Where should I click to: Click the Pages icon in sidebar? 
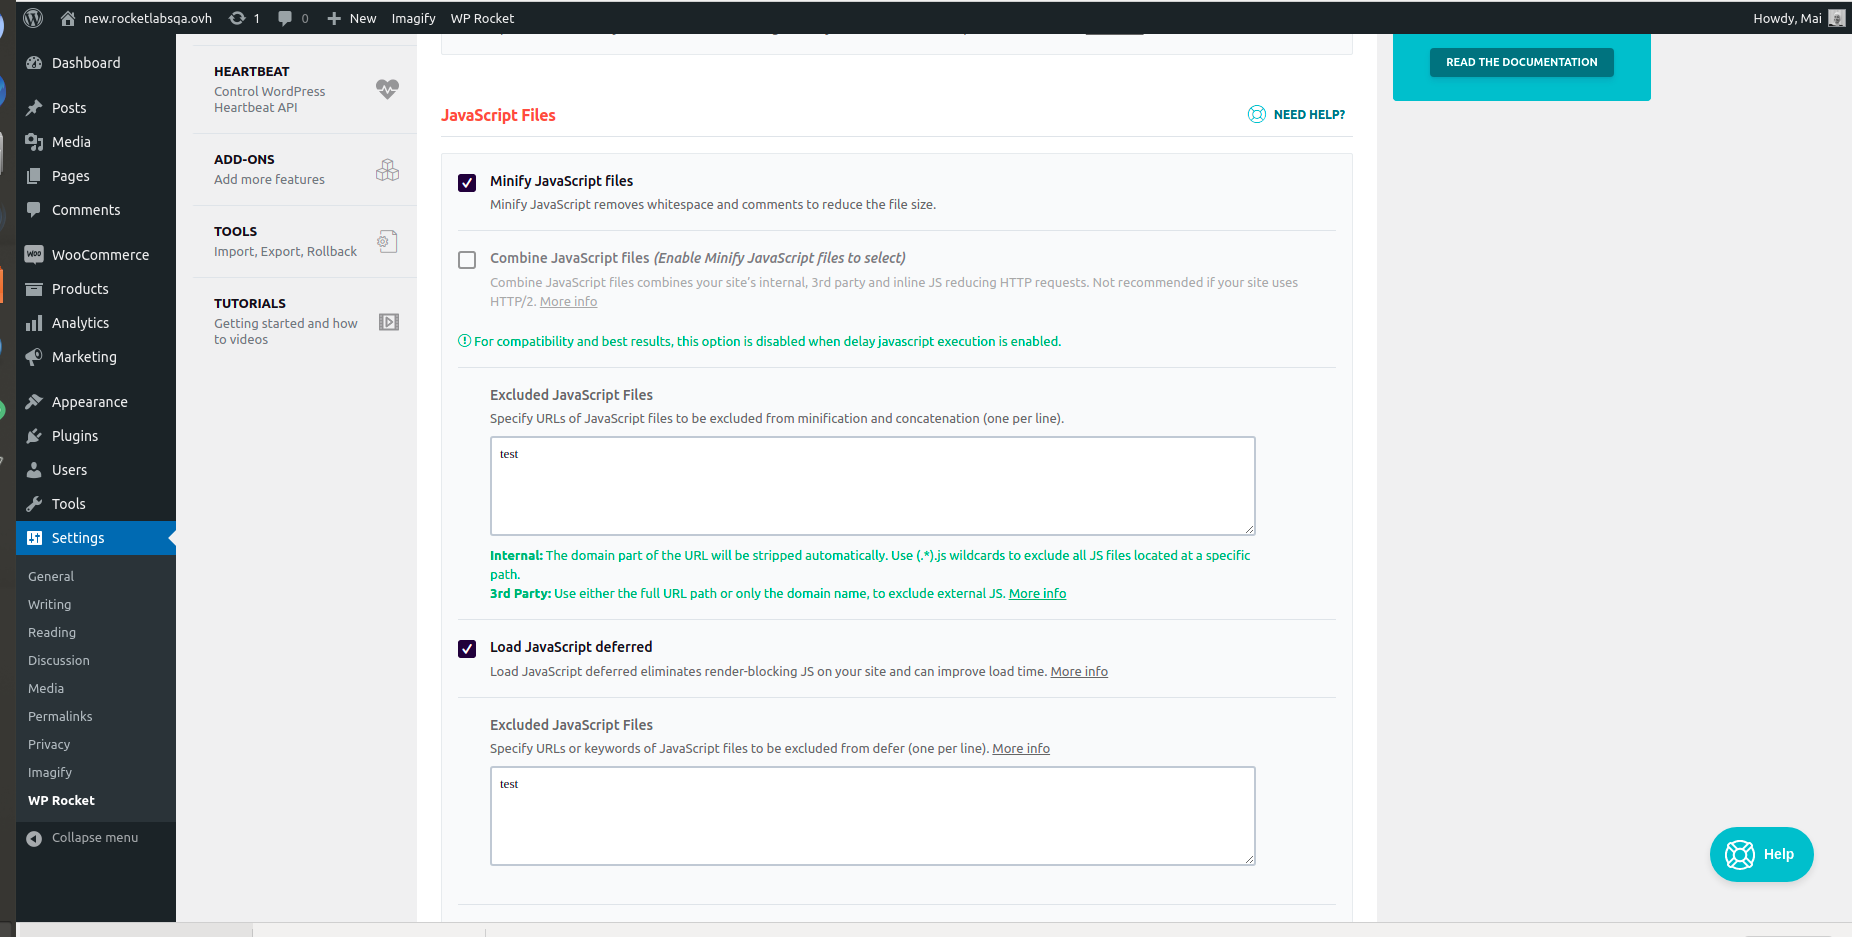point(34,176)
